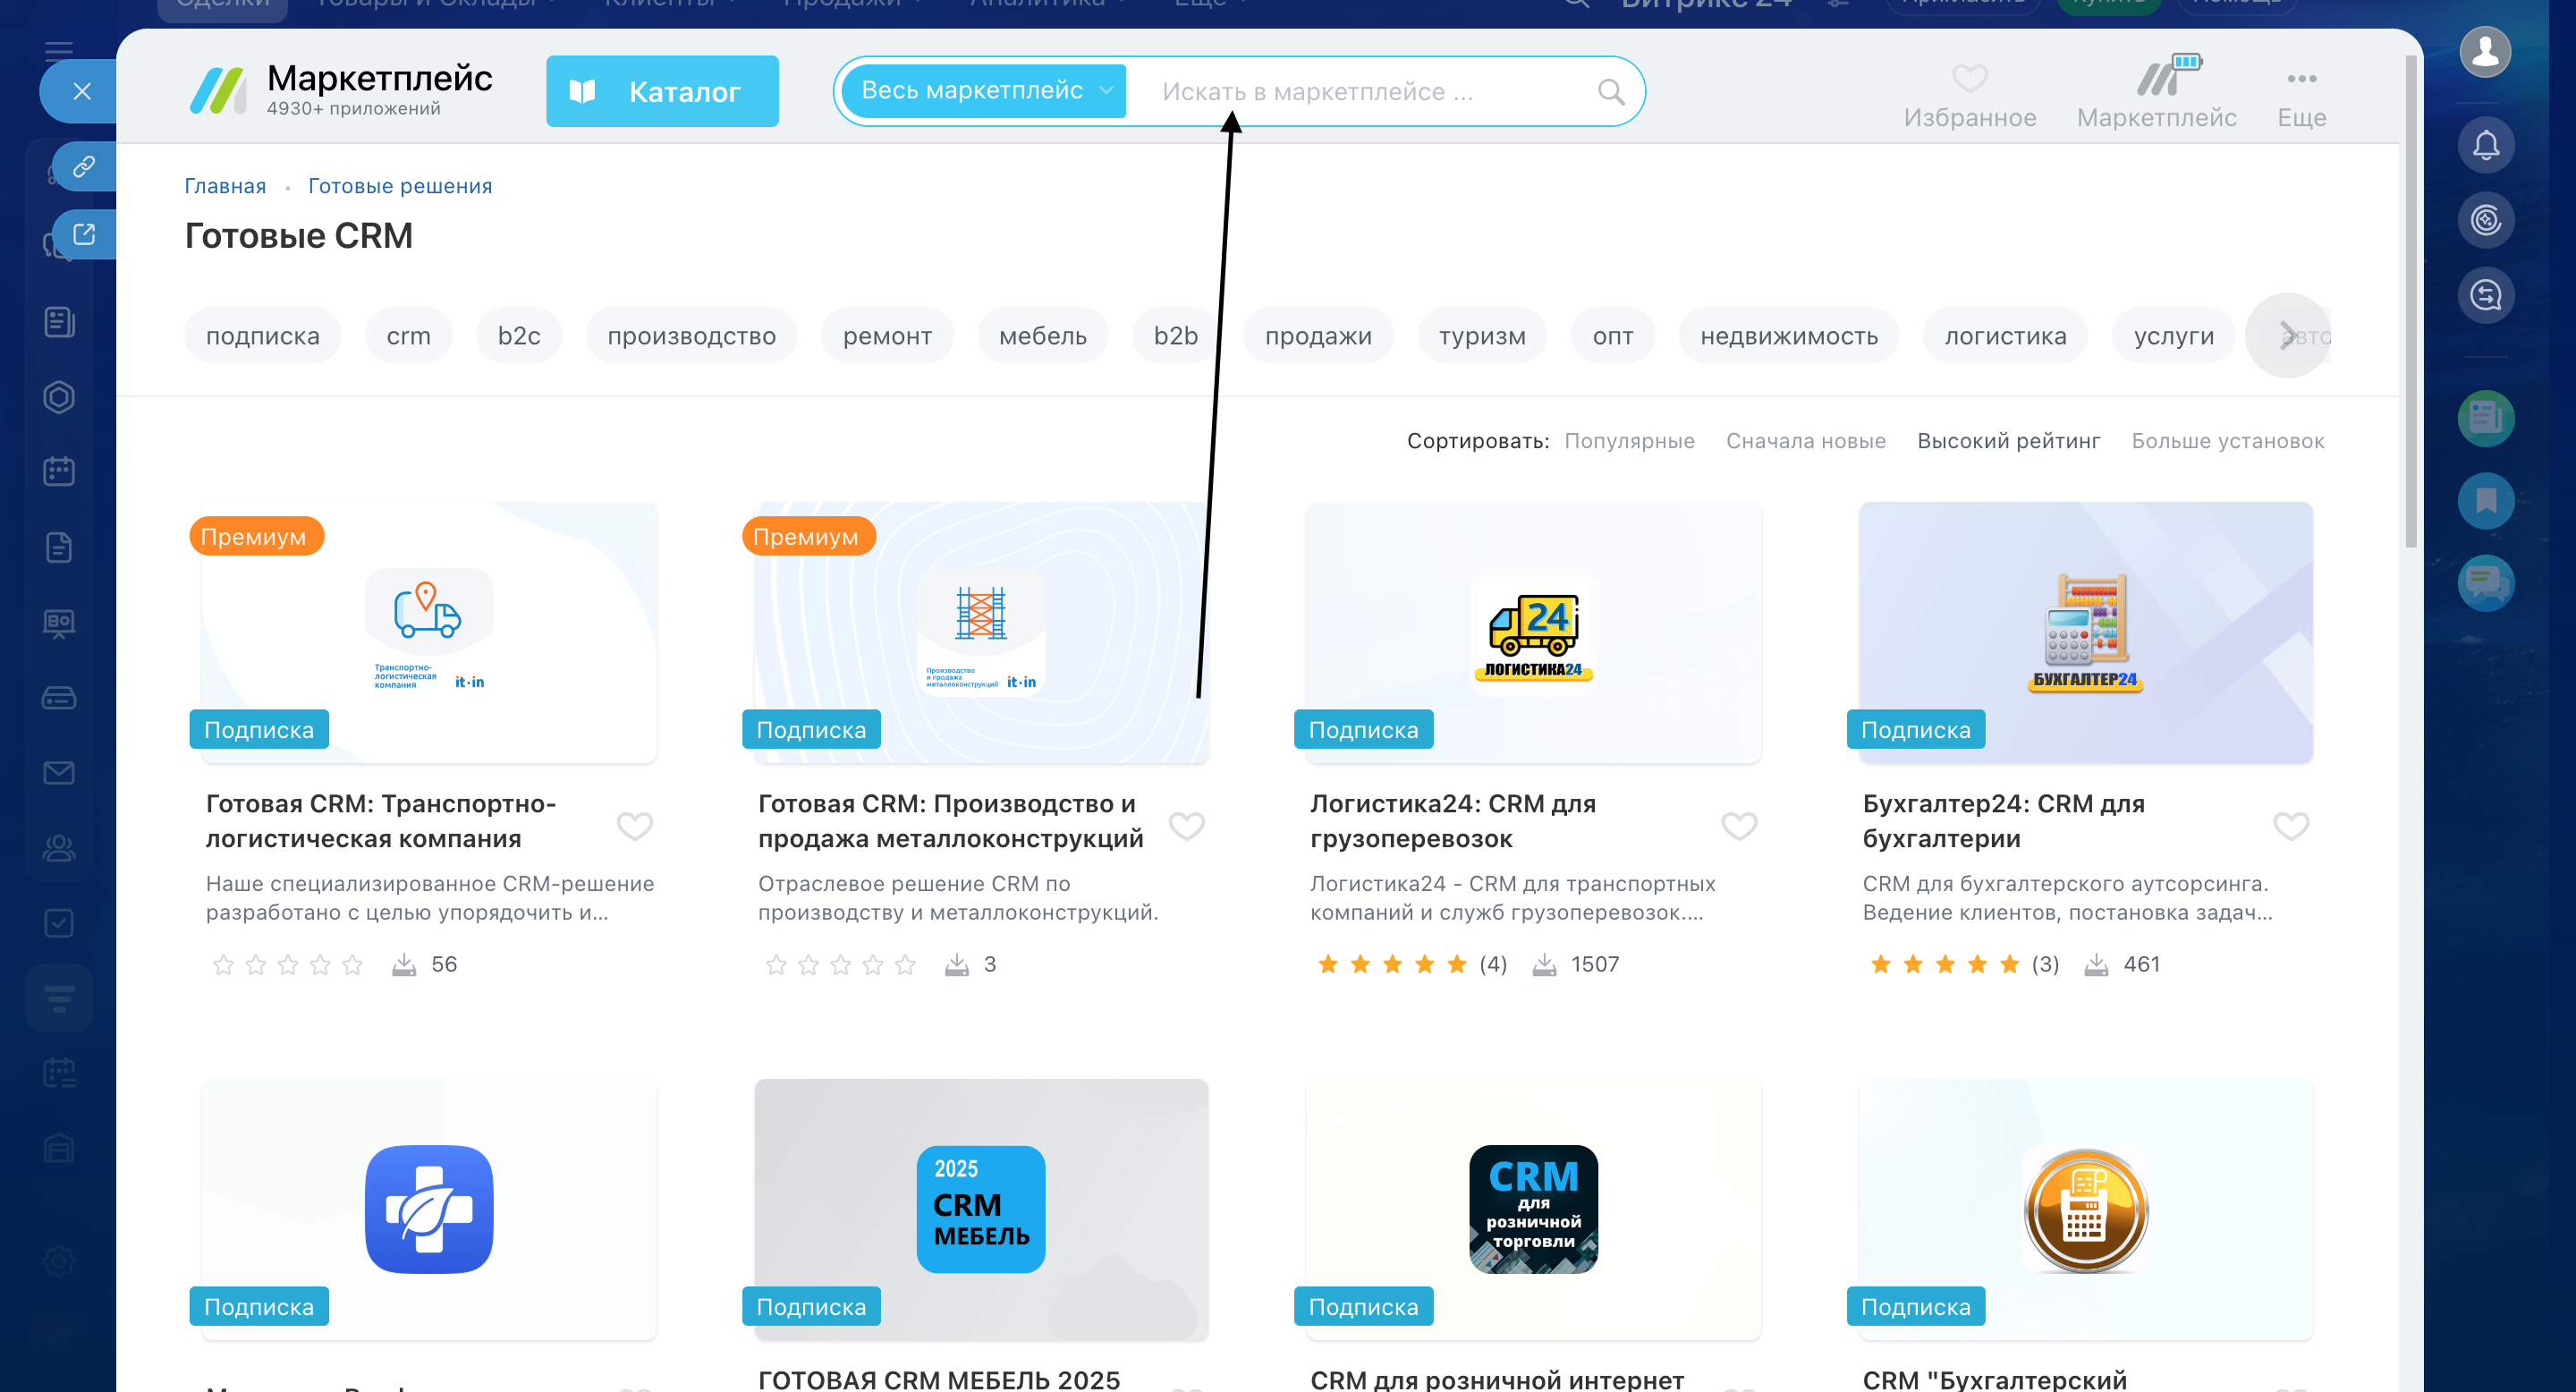Open the Каталог button

point(662,92)
